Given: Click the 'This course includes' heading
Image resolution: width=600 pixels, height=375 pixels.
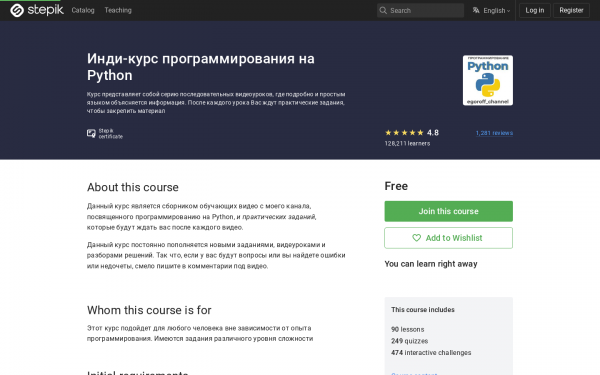Looking at the screenshot, I should pyautogui.click(x=423, y=310).
